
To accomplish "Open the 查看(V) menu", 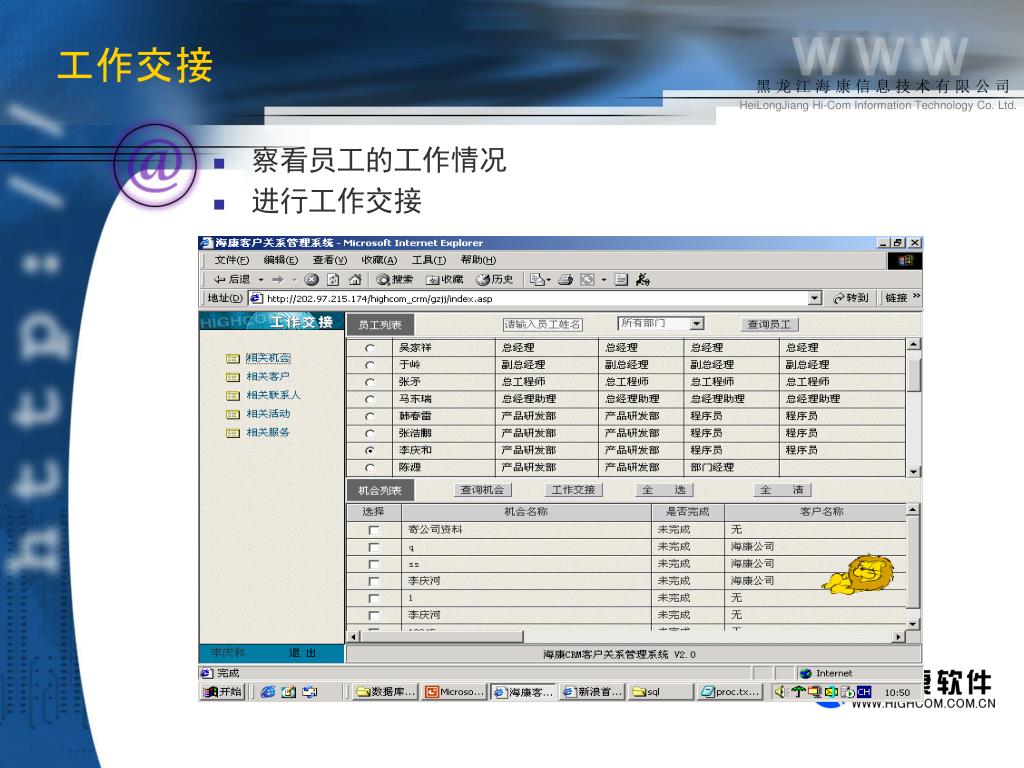I will click(x=330, y=260).
